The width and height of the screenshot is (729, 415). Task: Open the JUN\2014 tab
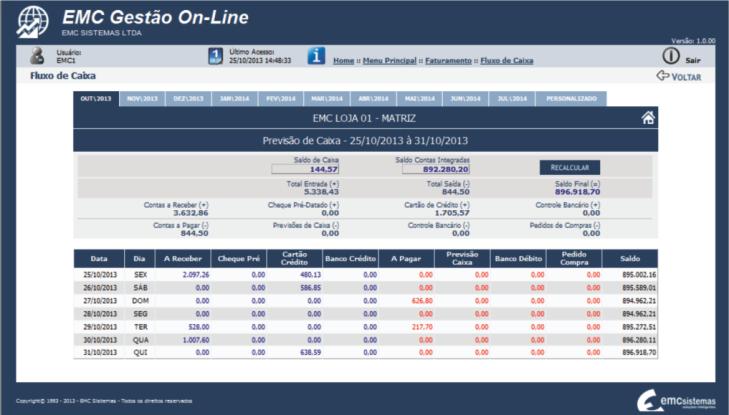point(465,99)
